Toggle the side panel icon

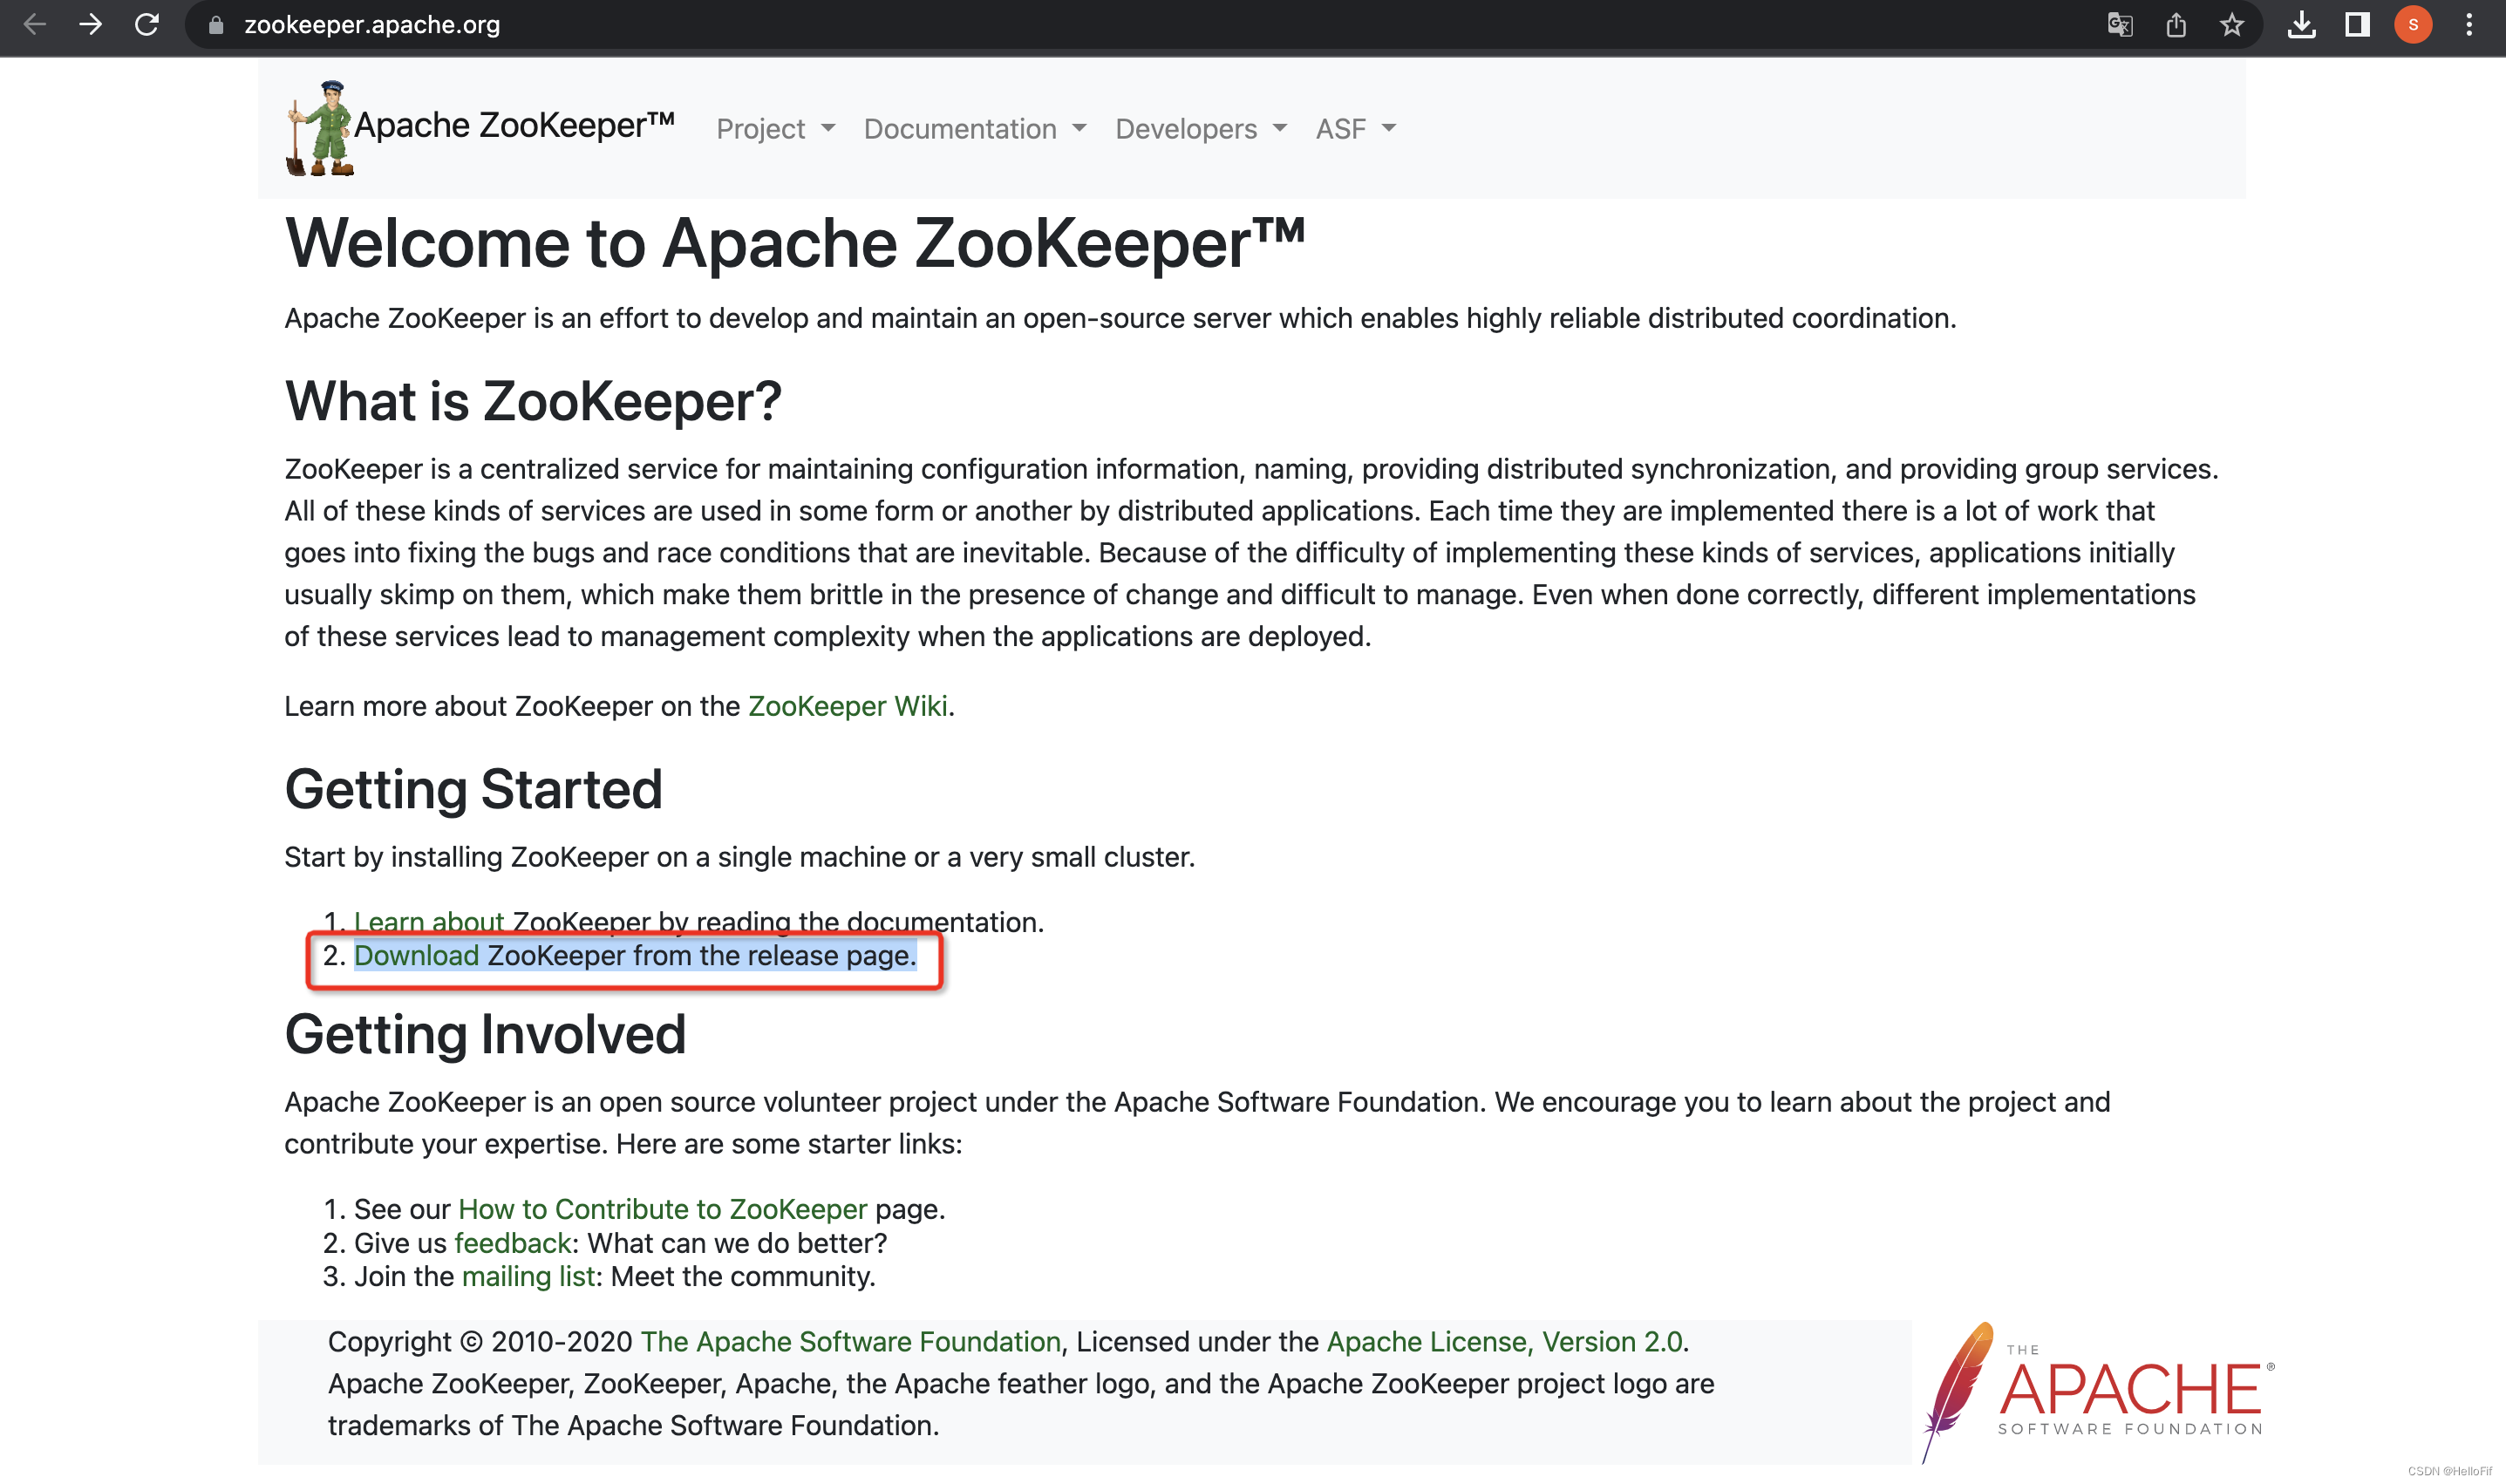(x=2357, y=26)
